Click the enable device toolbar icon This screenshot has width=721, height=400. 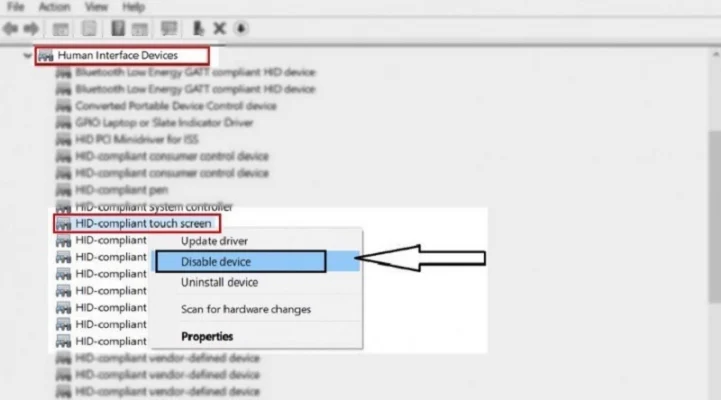[198, 29]
